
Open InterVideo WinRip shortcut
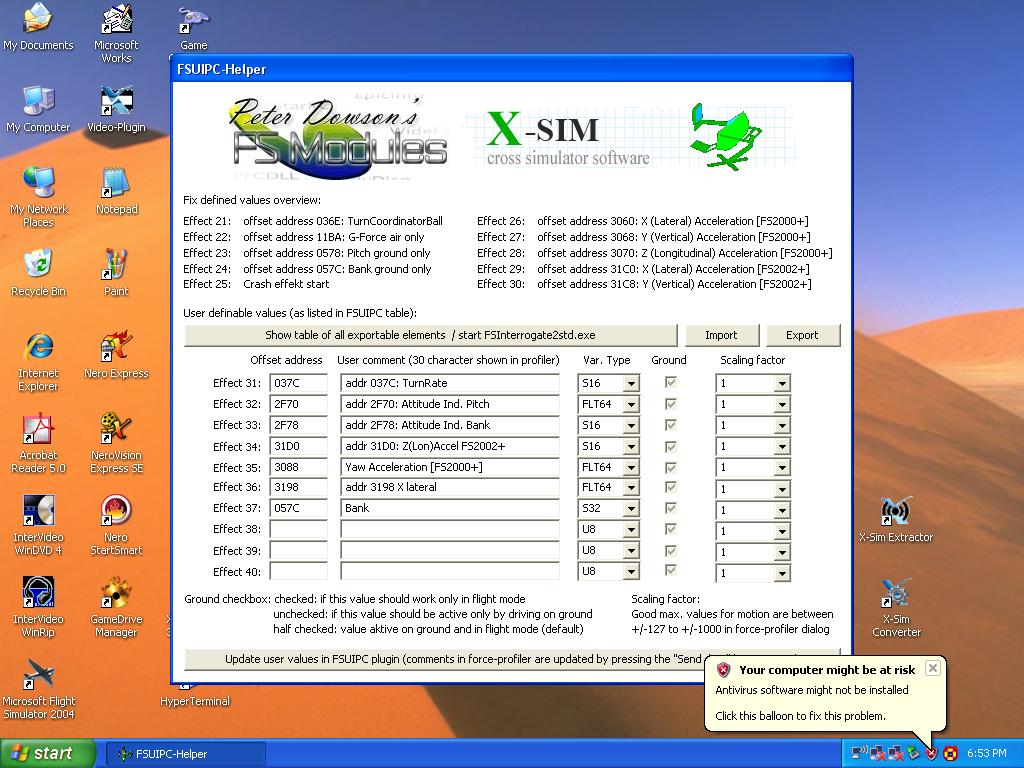(38, 607)
